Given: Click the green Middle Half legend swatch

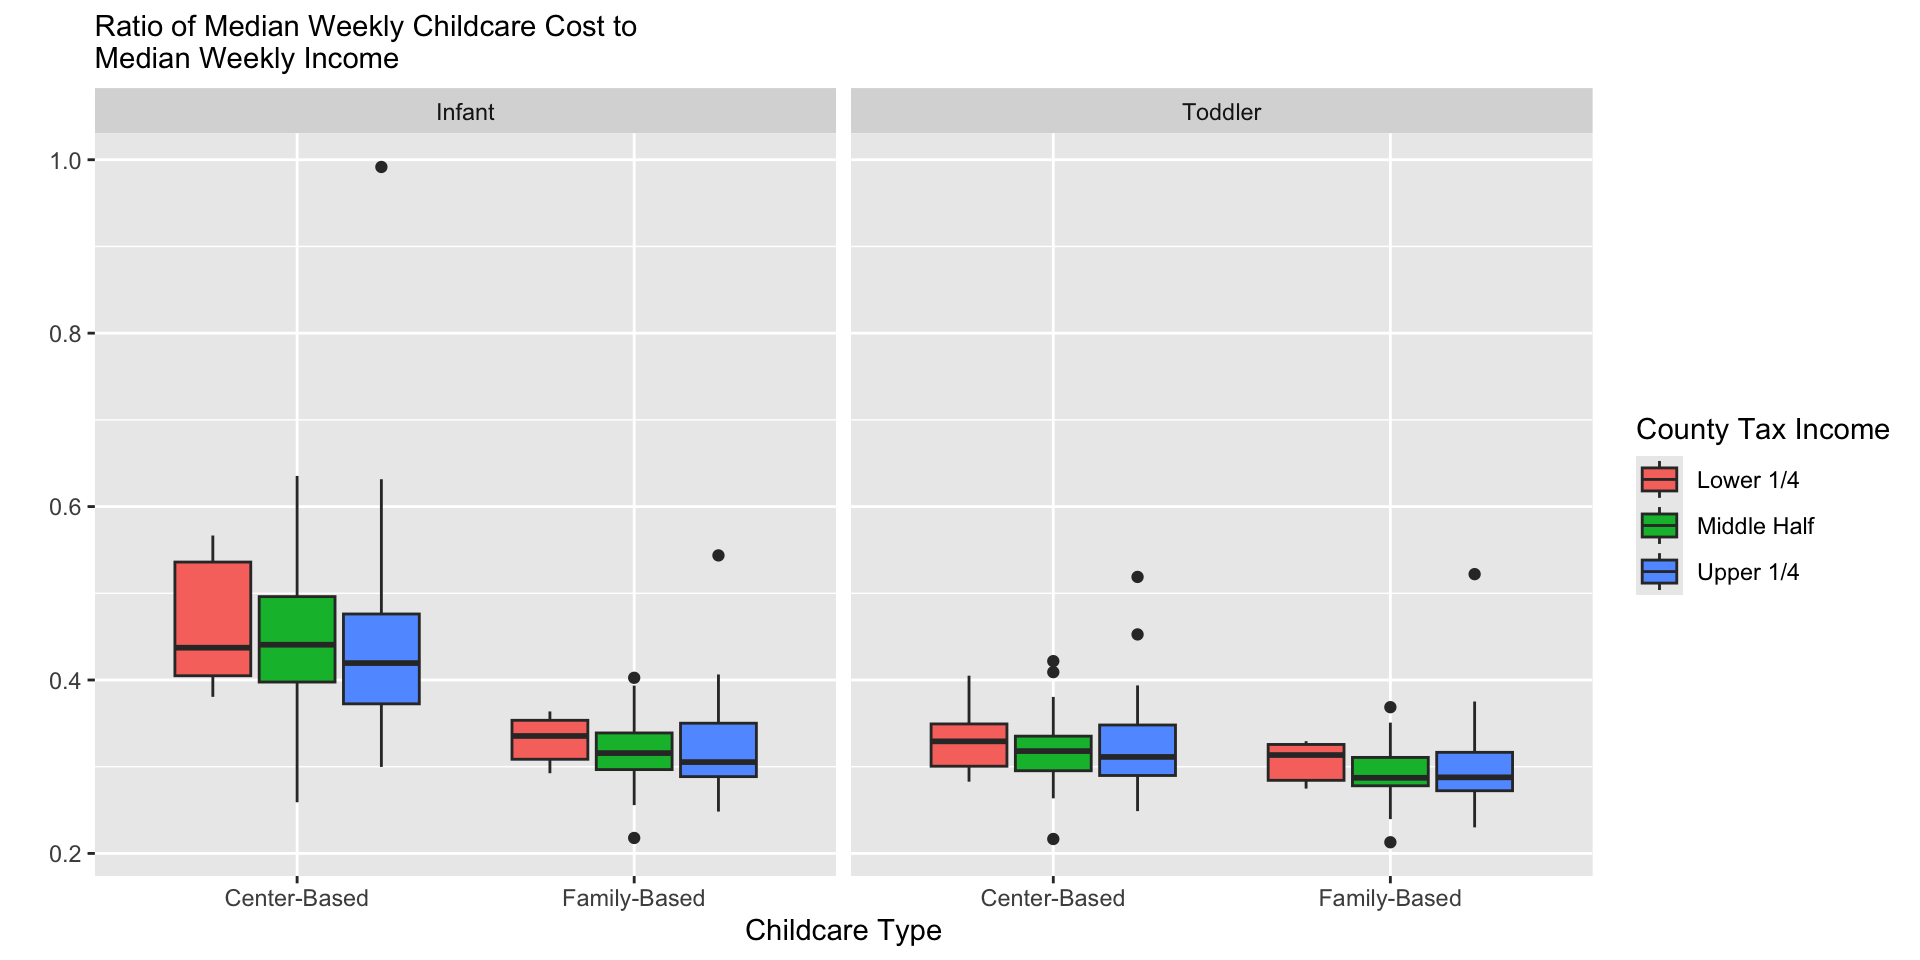Looking at the screenshot, I should [1659, 526].
